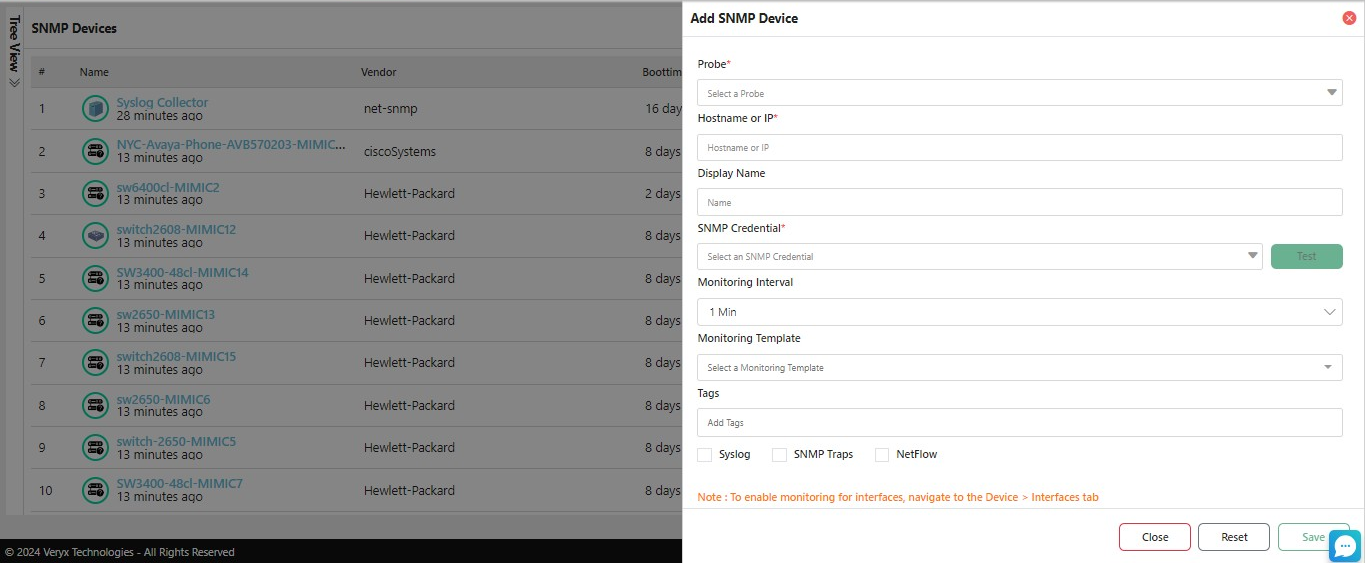This screenshot has height=563, width=1365.
Task: Open the switch-2650-MIMIC5 device link
Action: tap(176, 441)
